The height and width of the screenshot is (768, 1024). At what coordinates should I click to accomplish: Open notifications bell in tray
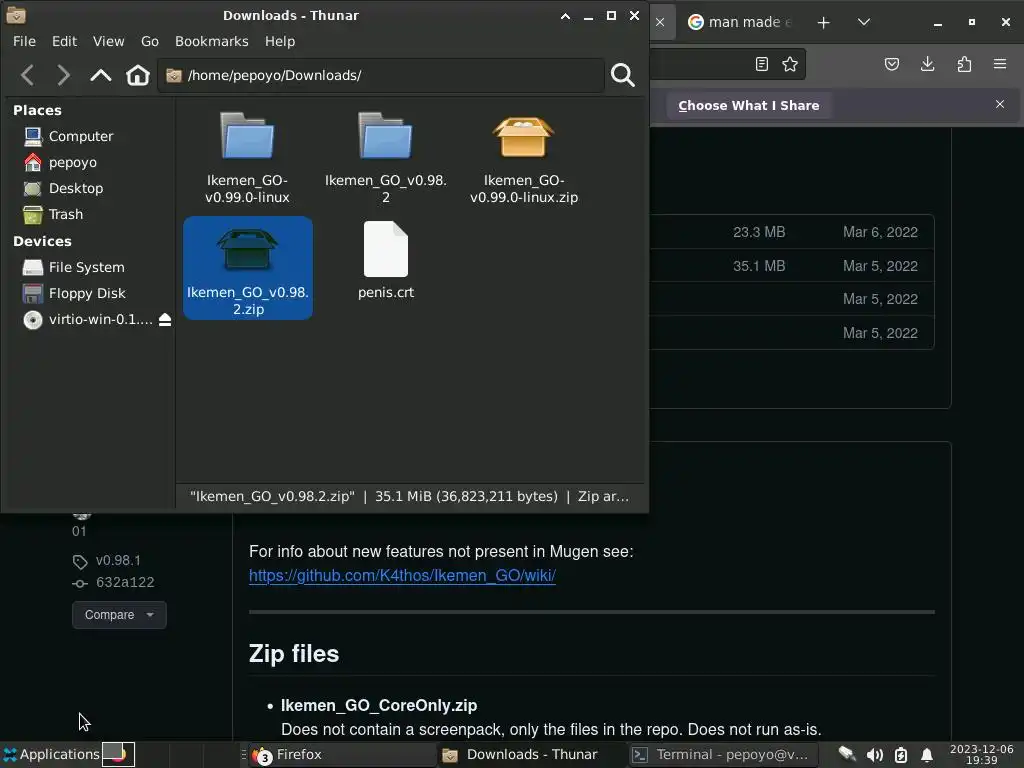coord(927,755)
